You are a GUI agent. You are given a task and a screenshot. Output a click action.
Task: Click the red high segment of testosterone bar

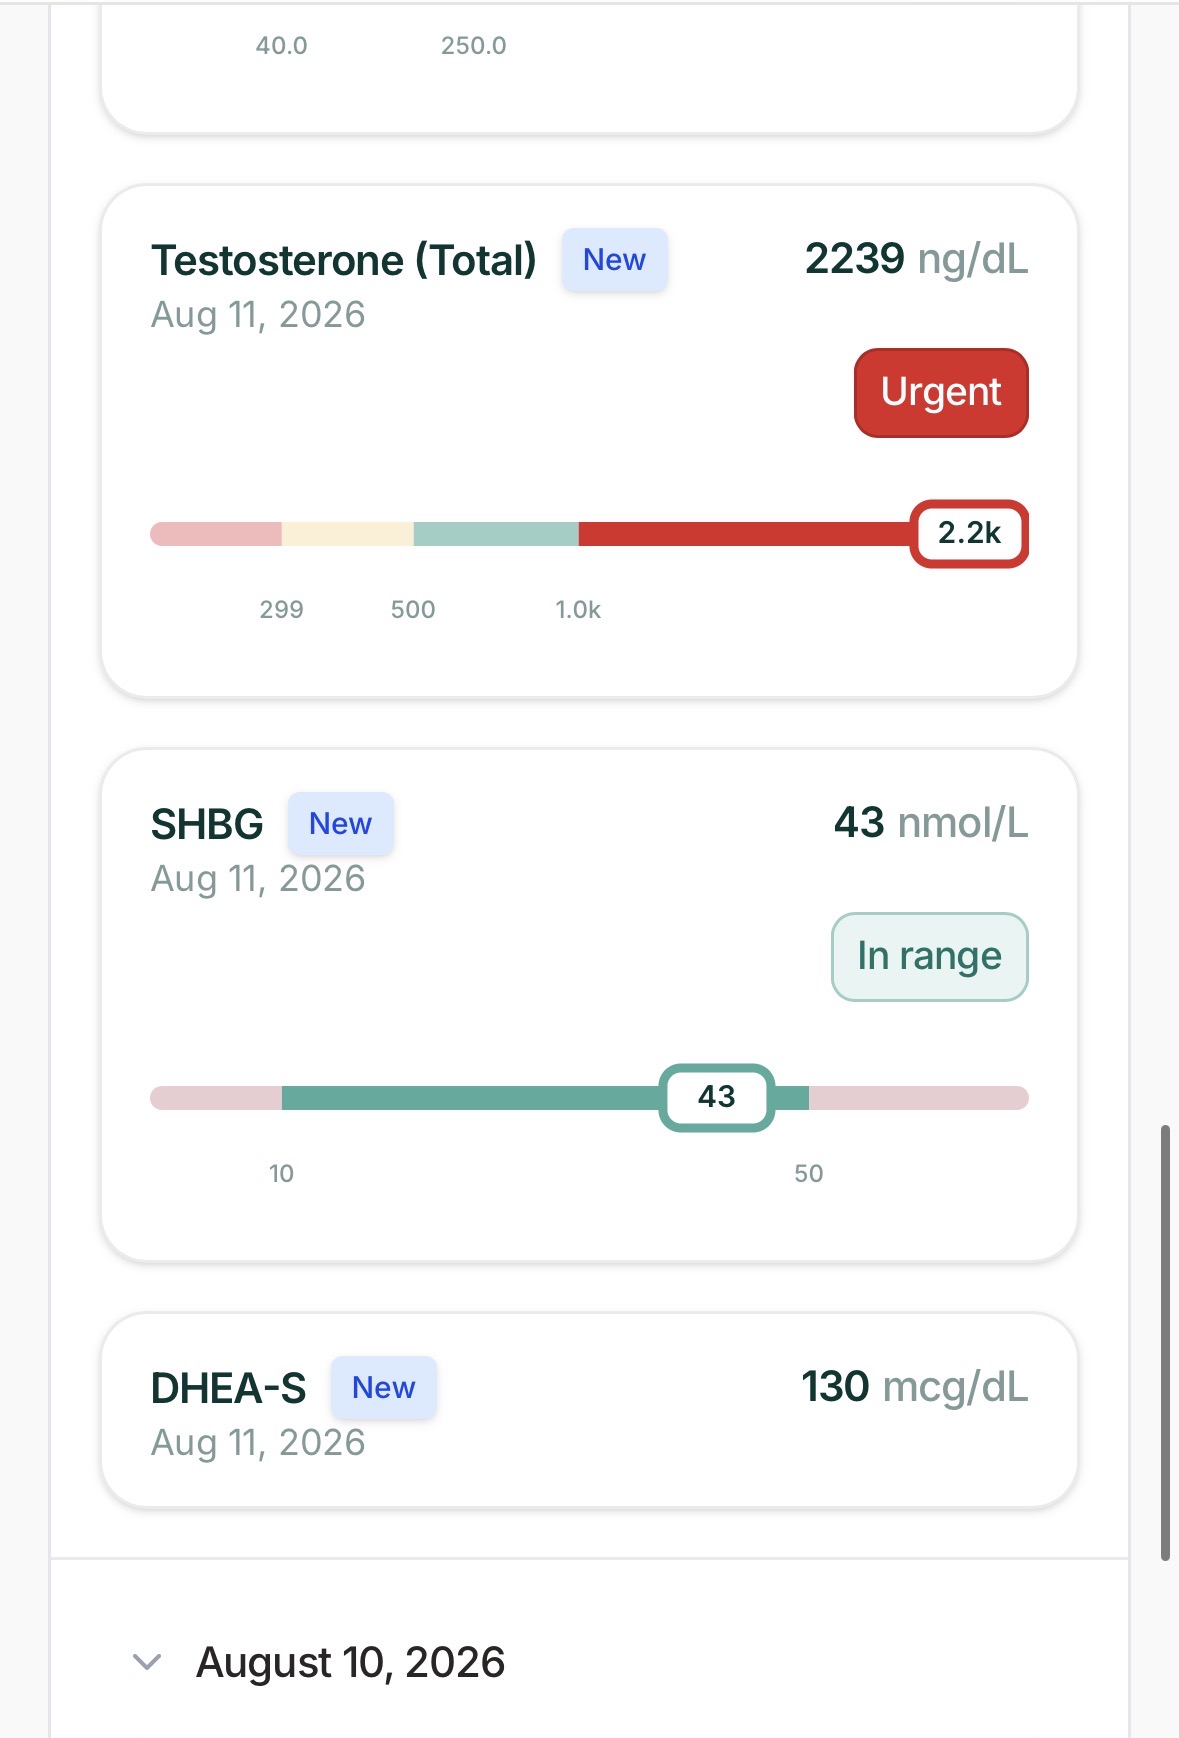pos(744,534)
